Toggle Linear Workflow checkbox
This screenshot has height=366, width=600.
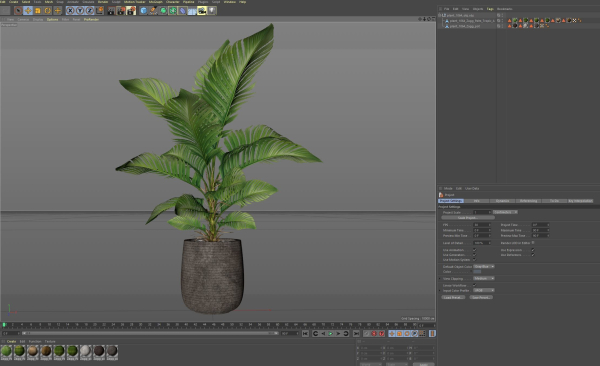(474, 285)
